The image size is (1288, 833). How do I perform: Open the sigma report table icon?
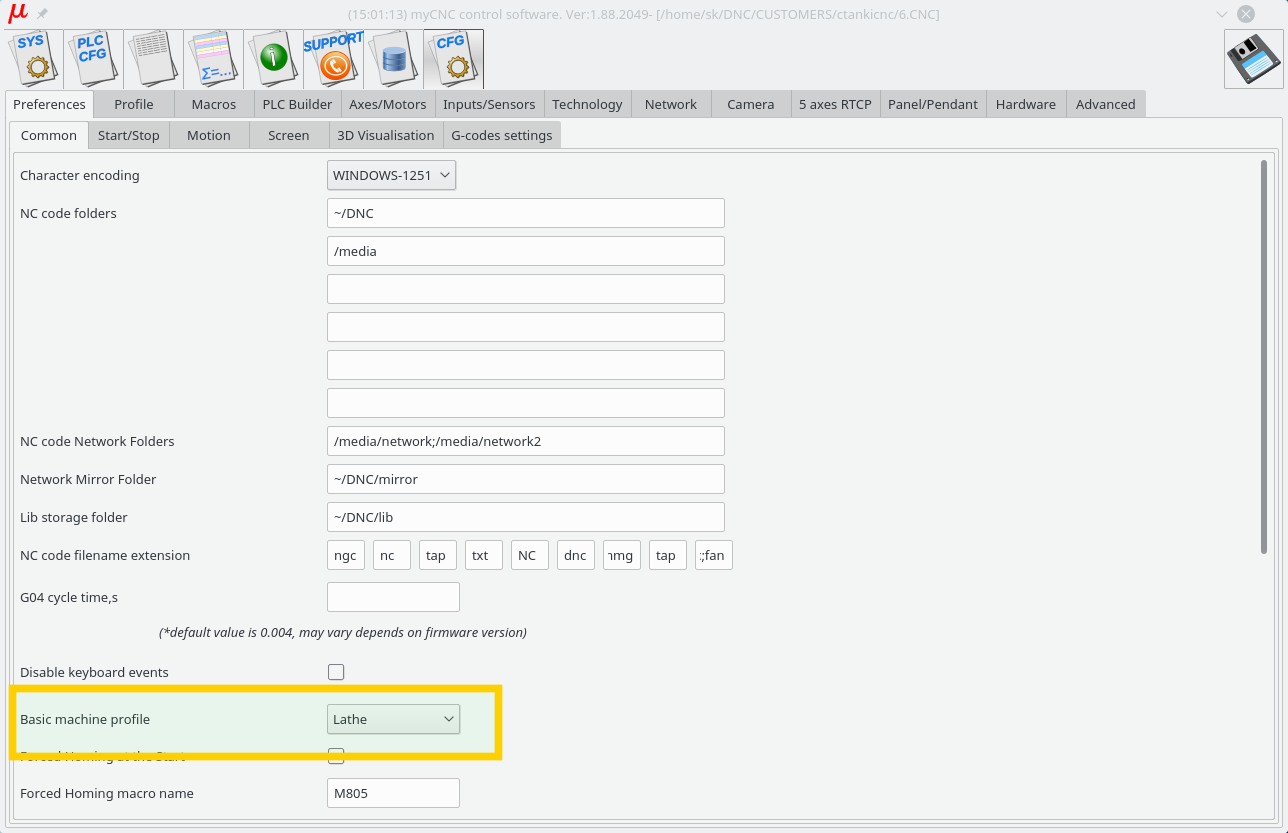pos(214,58)
